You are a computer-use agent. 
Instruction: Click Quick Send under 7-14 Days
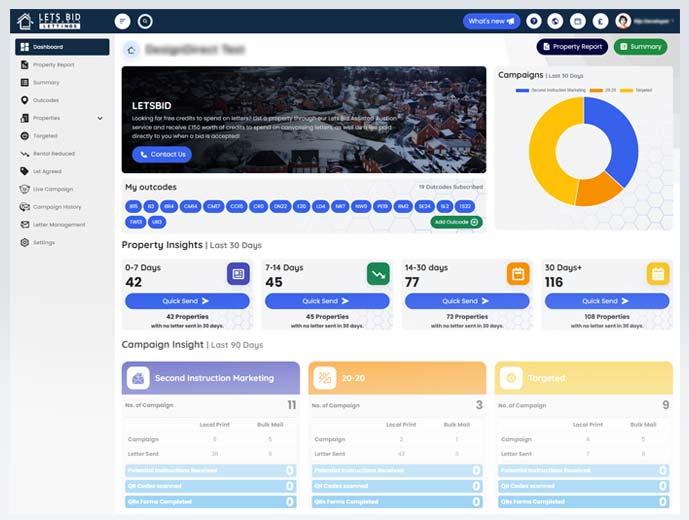[x=327, y=301]
